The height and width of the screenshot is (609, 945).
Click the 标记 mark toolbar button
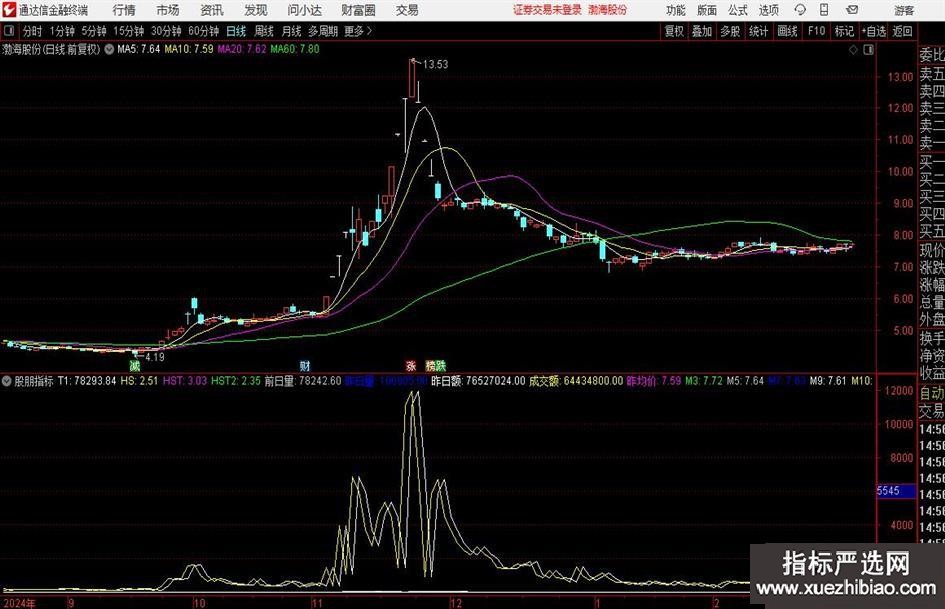[x=844, y=31]
